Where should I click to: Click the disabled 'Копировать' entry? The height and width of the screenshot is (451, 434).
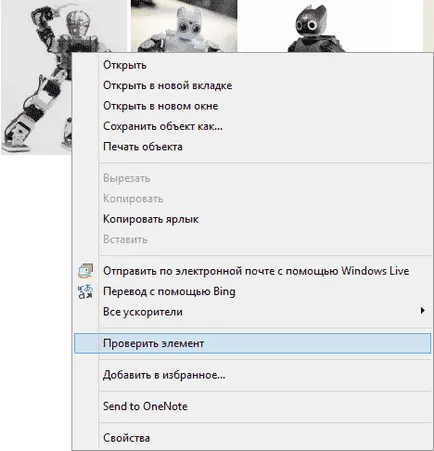point(252,199)
